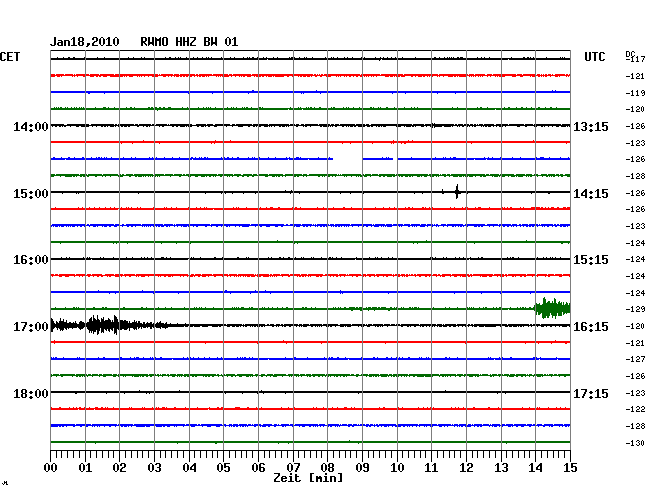650x494 pixels.
Task: Click the 17:15 UTC time label
Action: pyautogui.click(x=591, y=393)
